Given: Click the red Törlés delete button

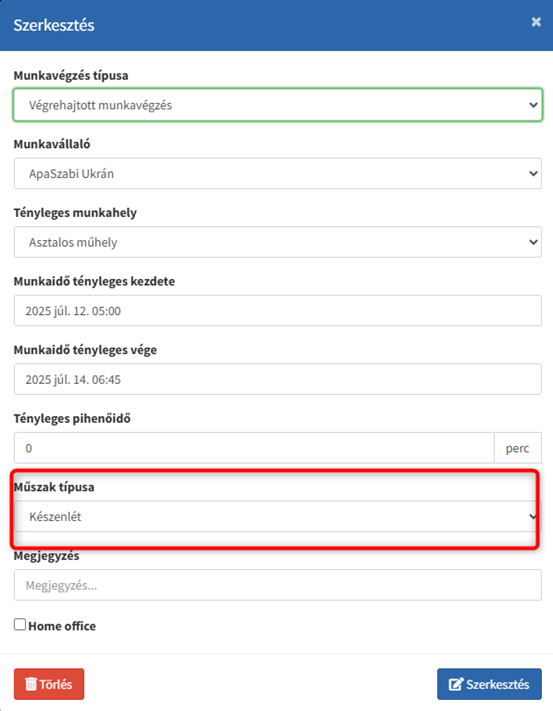Looking at the screenshot, I should (49, 684).
